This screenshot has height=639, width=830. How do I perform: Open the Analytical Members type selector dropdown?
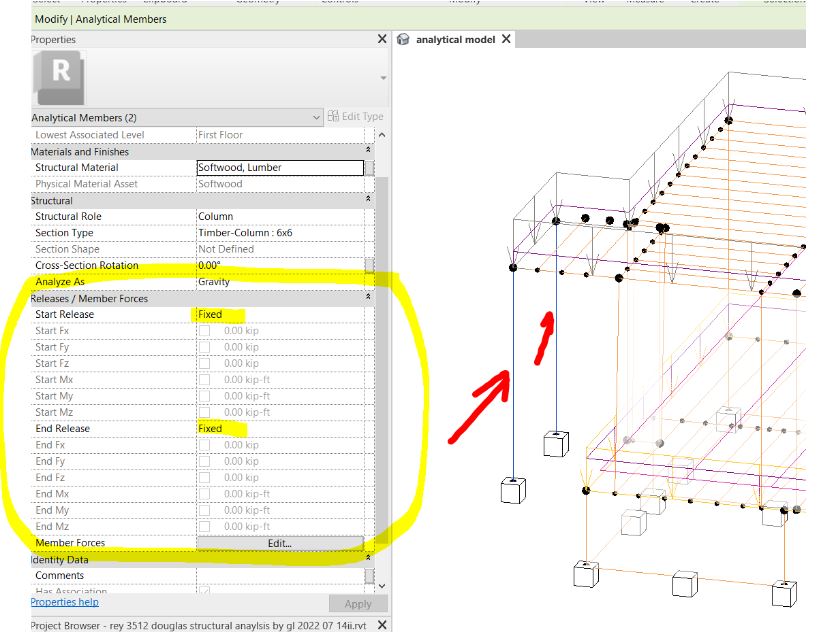coord(315,117)
